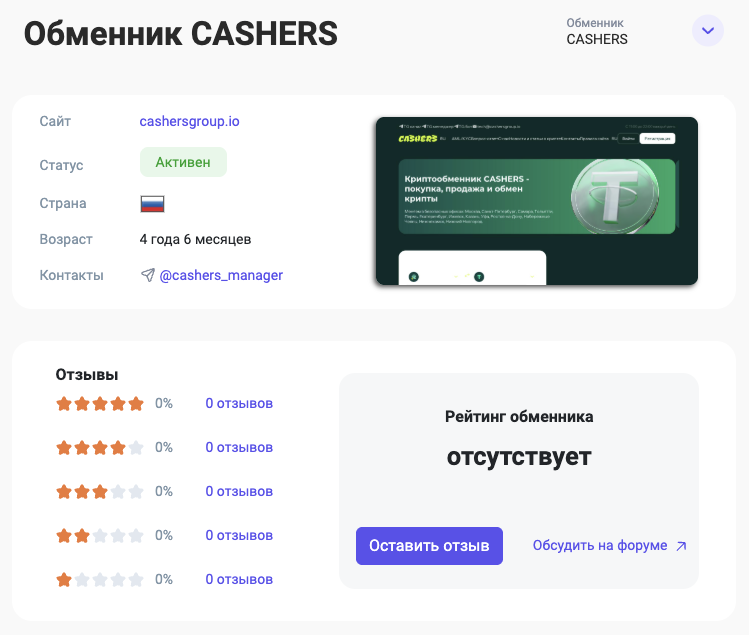Click the external arrow icon beside форуме

(681, 546)
